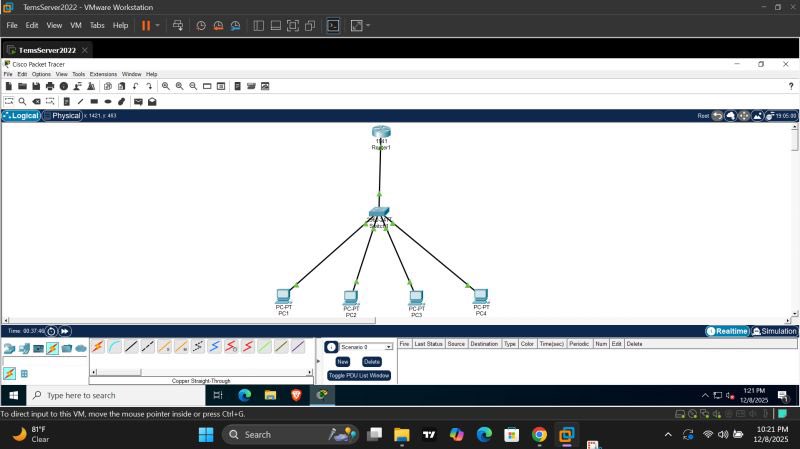Click the switch device in the topology
The width and height of the screenshot is (800, 449).
point(379,212)
